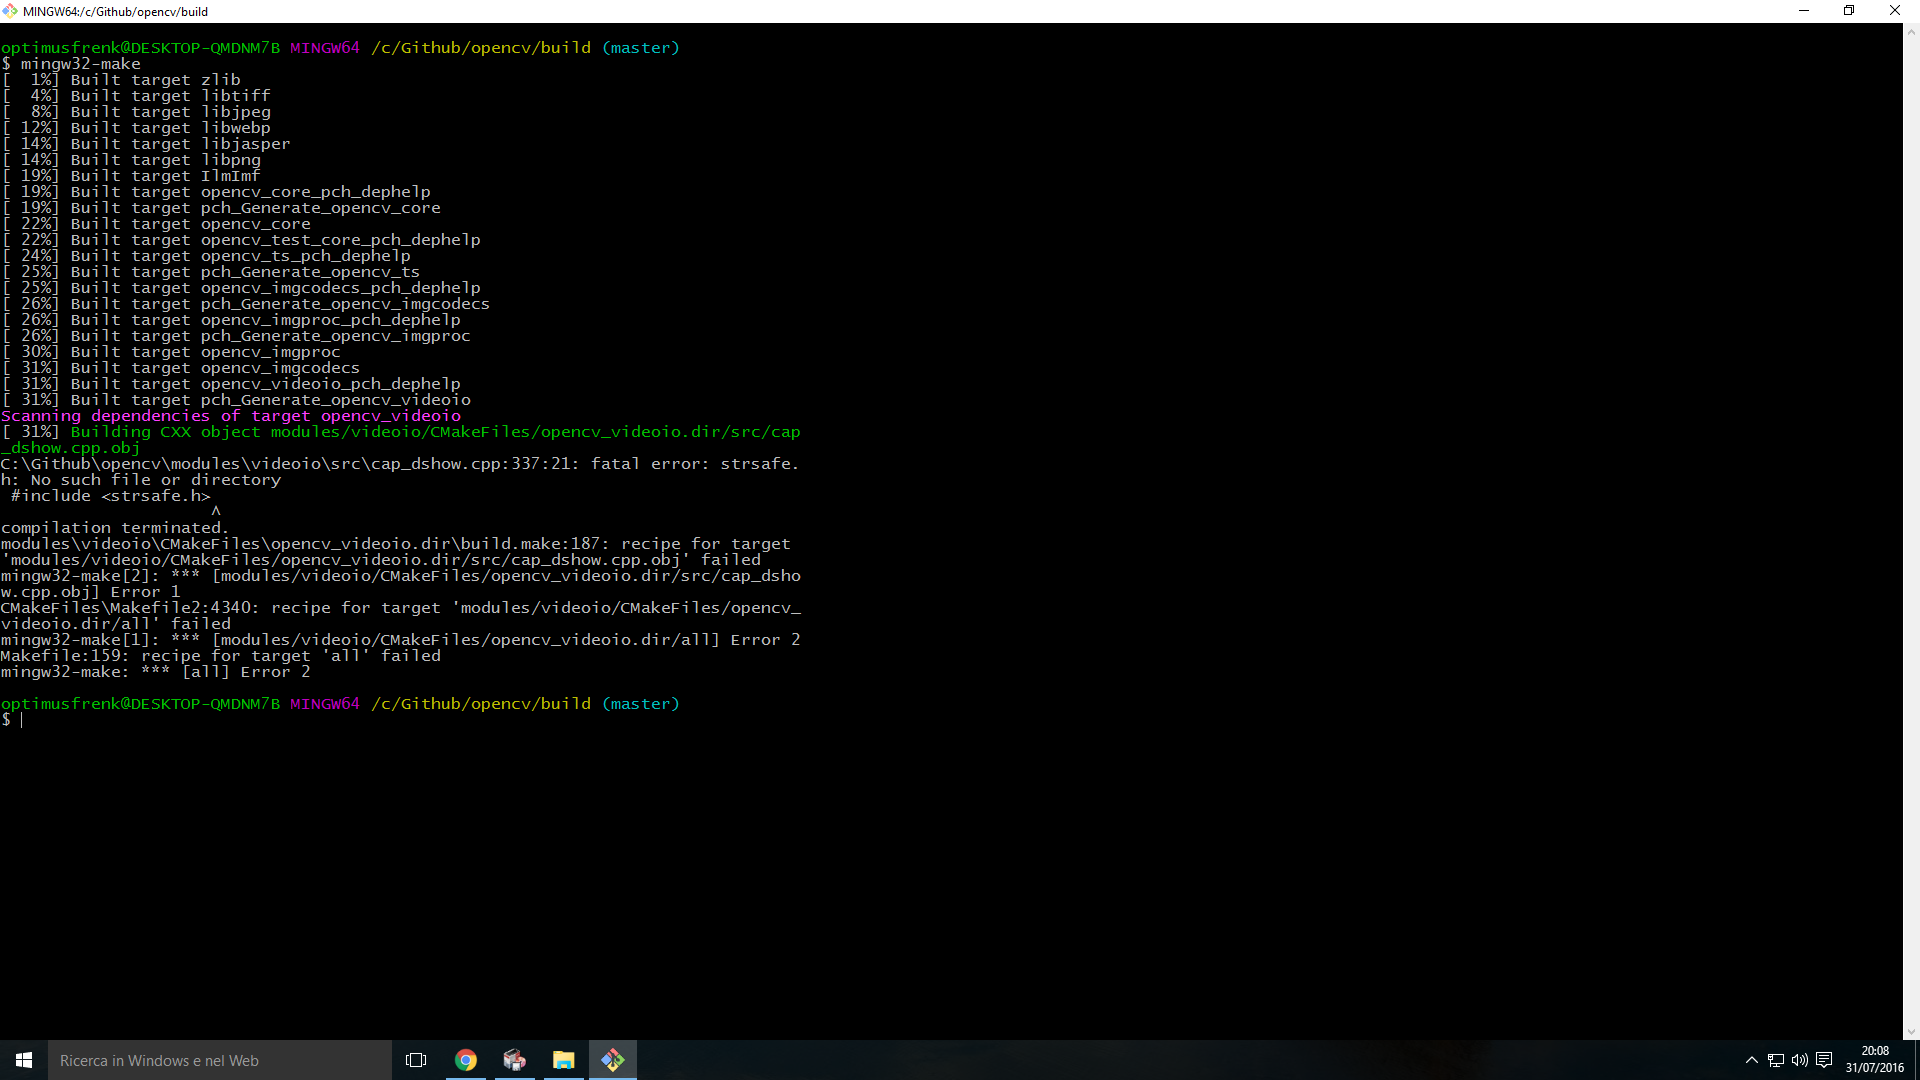The height and width of the screenshot is (1080, 1920).
Task: Restore down the MINGW64 terminal window
Action: (1849, 11)
